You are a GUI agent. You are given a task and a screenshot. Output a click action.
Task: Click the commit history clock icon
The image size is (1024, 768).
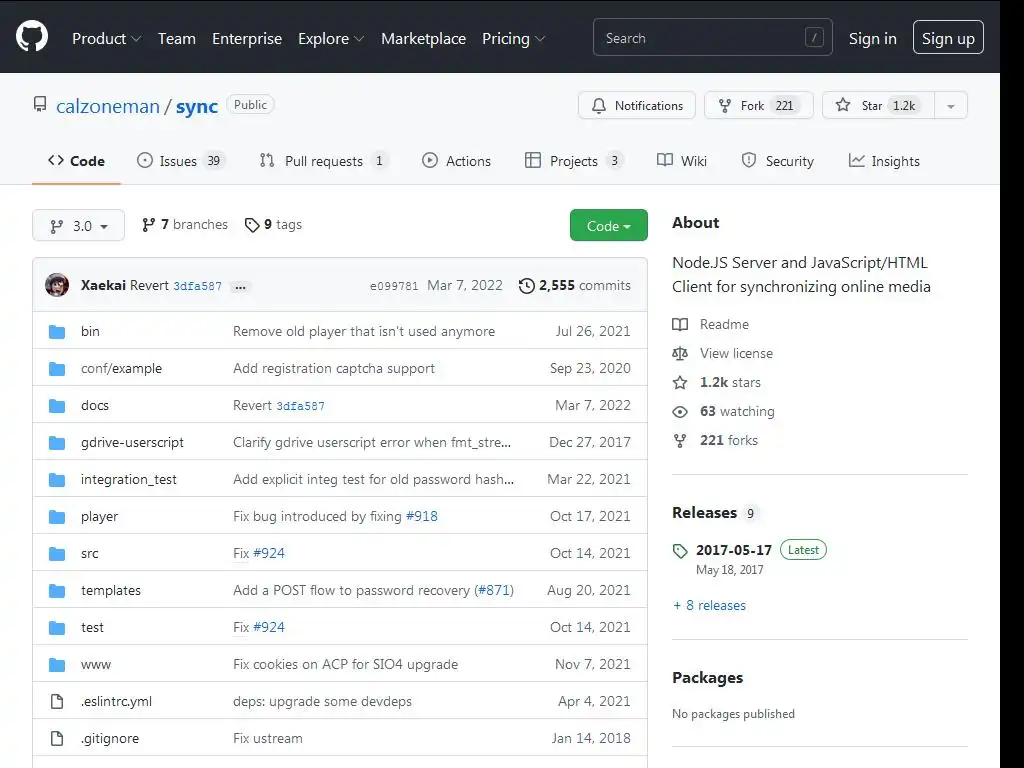[x=526, y=286]
